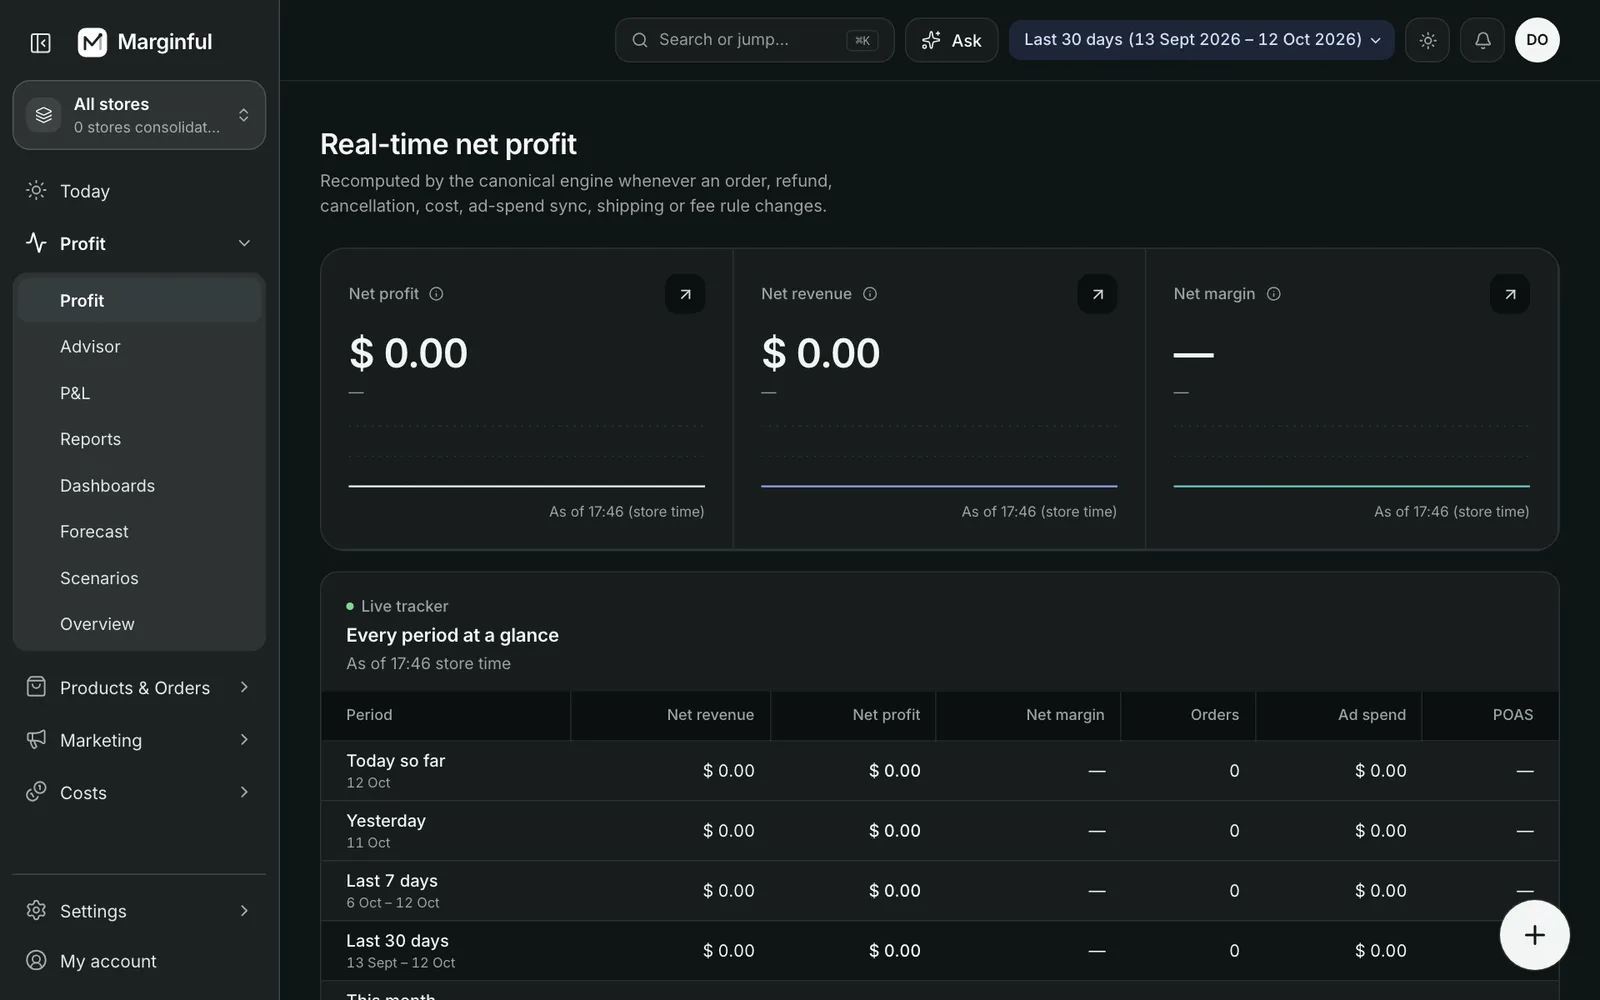The image size is (1600, 1000).
Task: Open the Last 30 days date range dropdown
Action: point(1201,40)
